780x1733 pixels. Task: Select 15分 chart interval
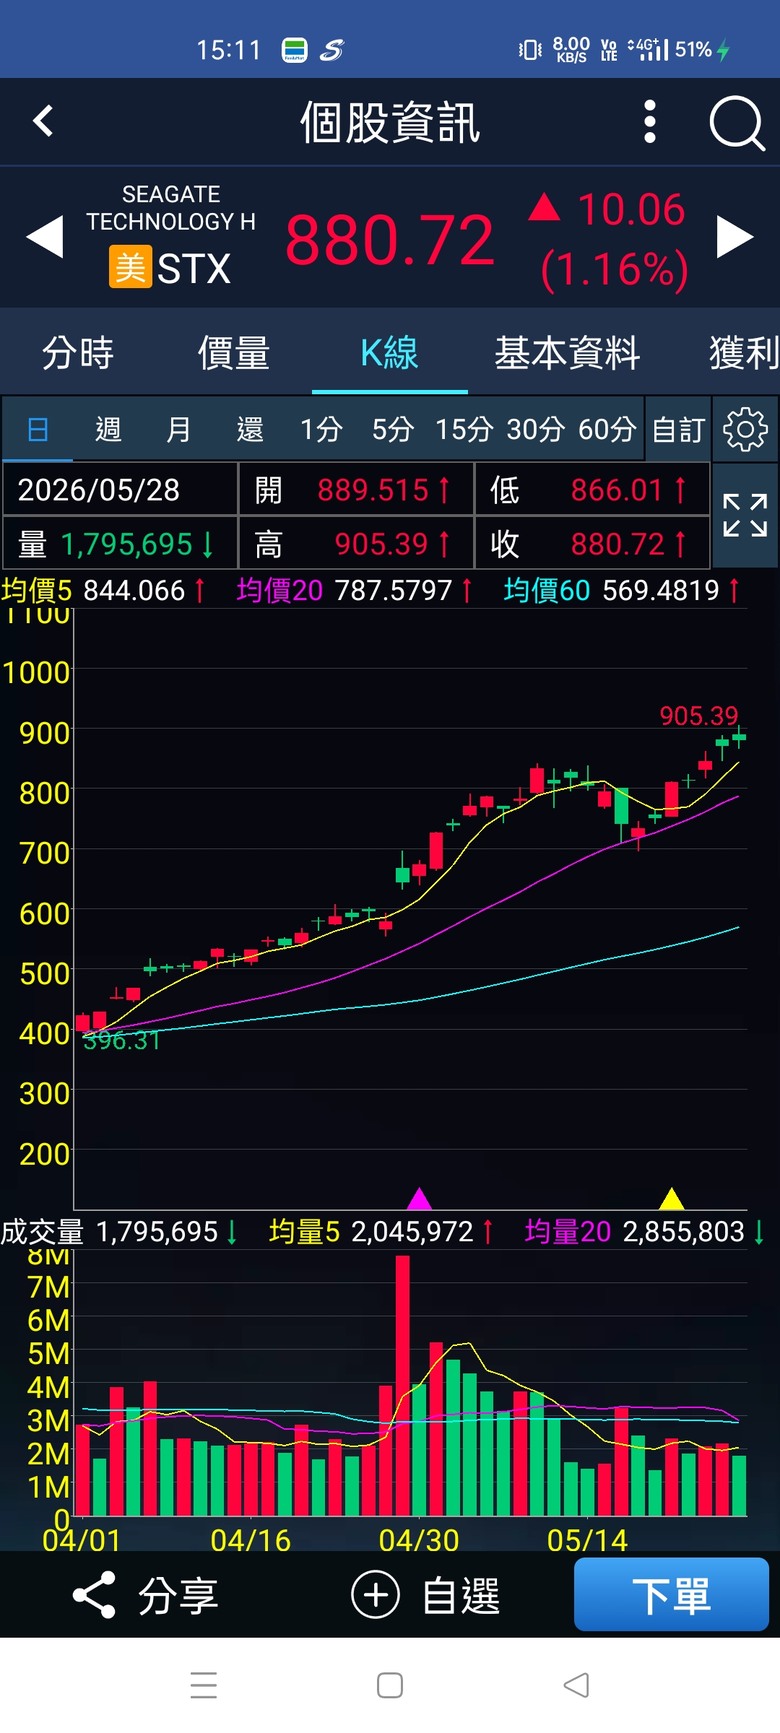click(x=464, y=429)
